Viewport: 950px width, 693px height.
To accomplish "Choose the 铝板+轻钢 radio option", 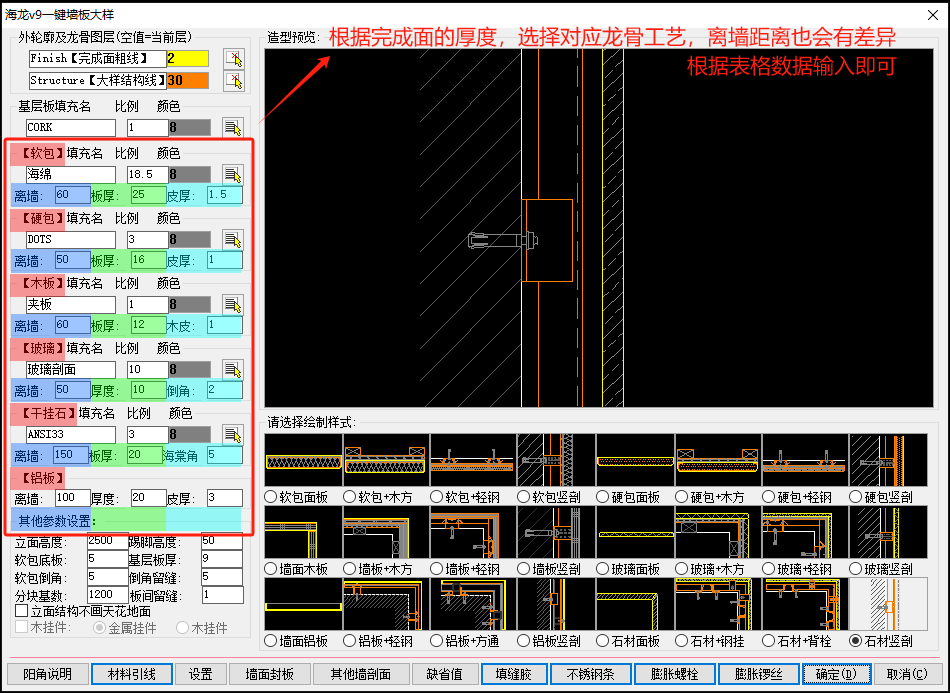I will point(350,641).
